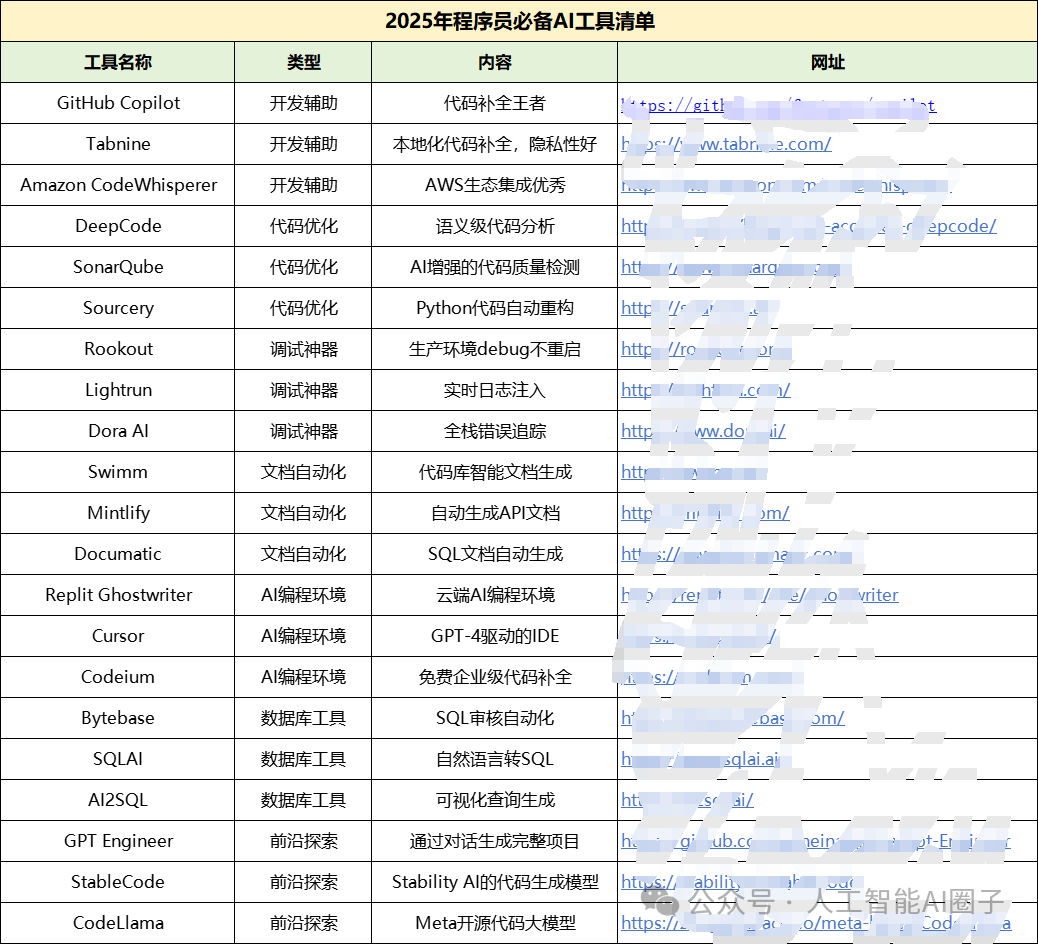Open the Tabnine website link
The height and width of the screenshot is (944, 1038).
pyautogui.click(x=726, y=144)
